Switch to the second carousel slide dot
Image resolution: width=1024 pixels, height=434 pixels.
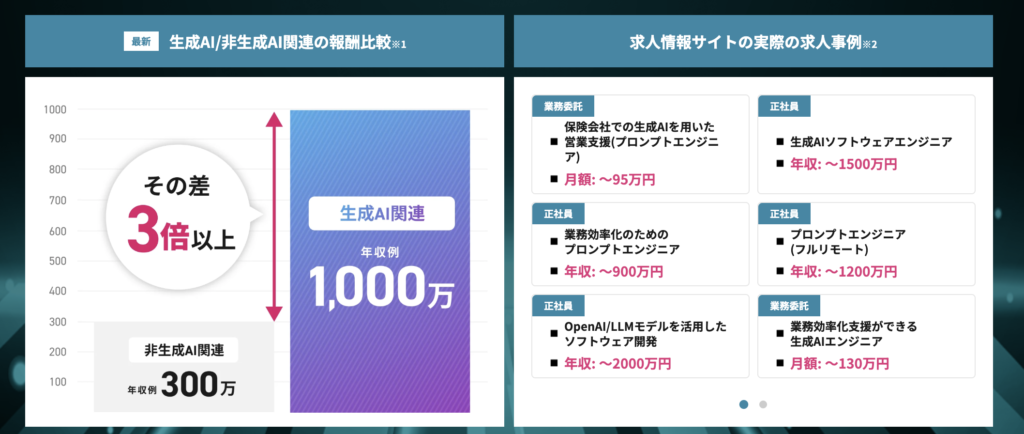pos(763,404)
